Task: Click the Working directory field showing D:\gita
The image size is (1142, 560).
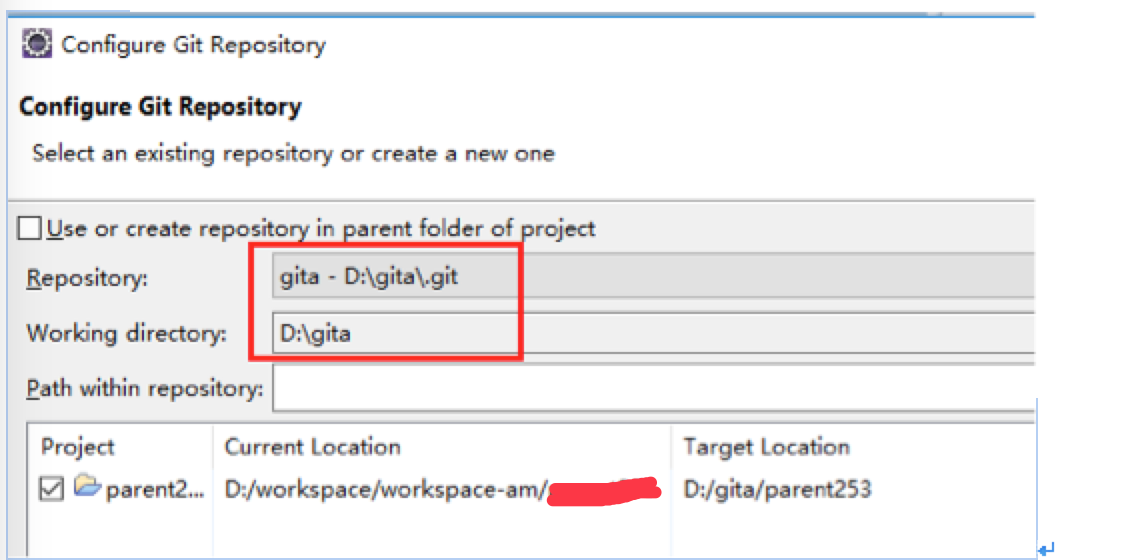Action: (652, 333)
